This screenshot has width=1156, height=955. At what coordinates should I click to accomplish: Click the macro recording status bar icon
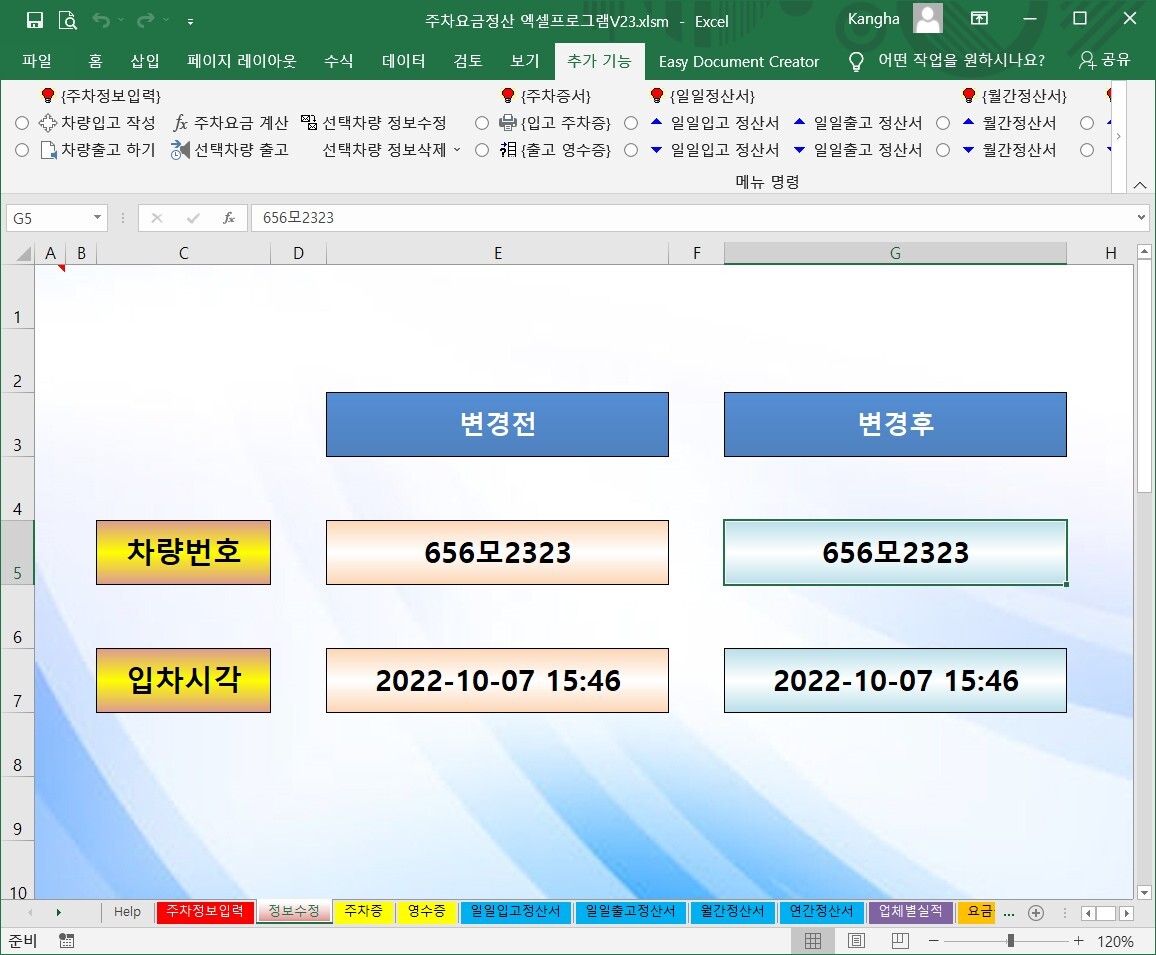[x=66, y=941]
